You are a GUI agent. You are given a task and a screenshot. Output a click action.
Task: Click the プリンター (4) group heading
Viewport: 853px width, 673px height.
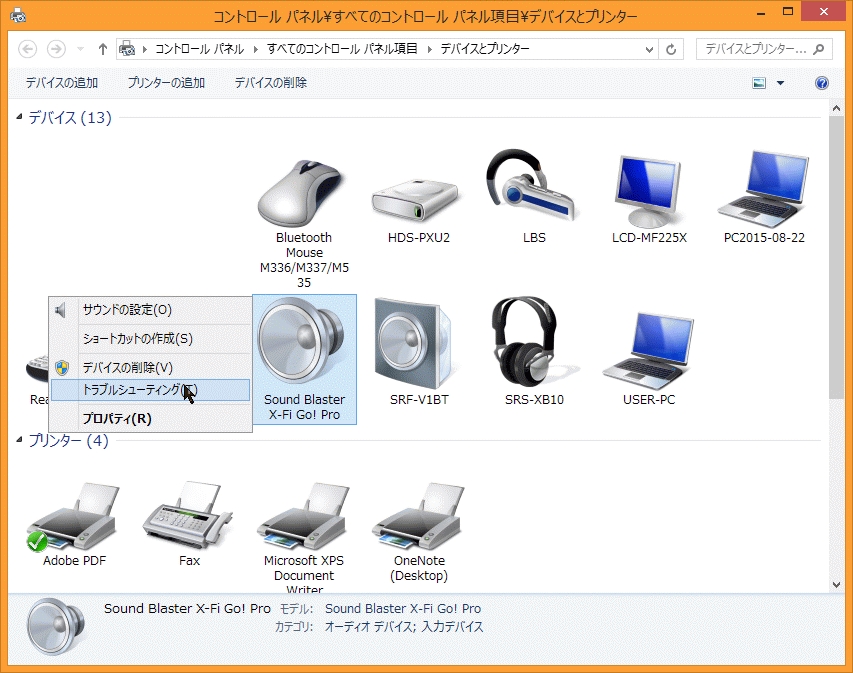[x=69, y=440]
